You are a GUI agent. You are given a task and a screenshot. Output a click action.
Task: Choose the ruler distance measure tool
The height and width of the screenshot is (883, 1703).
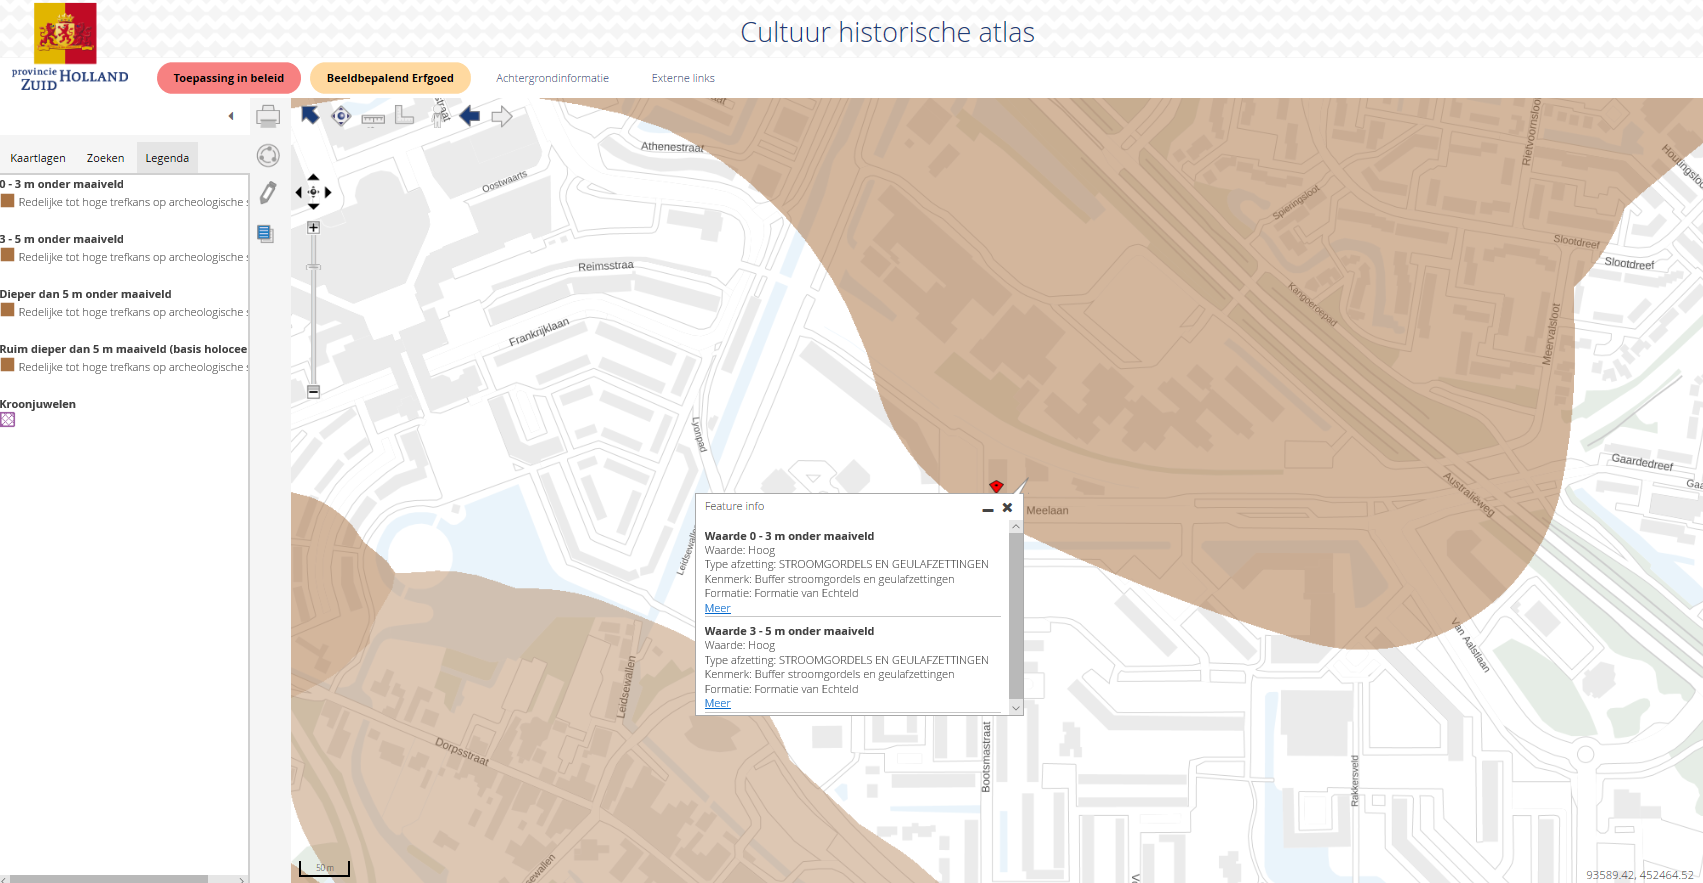[x=373, y=118]
